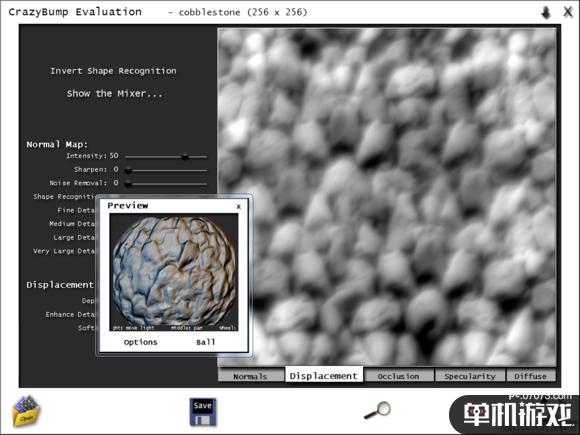Click Invert Shape Recognition
Screen dimensions: 580x435
pos(113,71)
